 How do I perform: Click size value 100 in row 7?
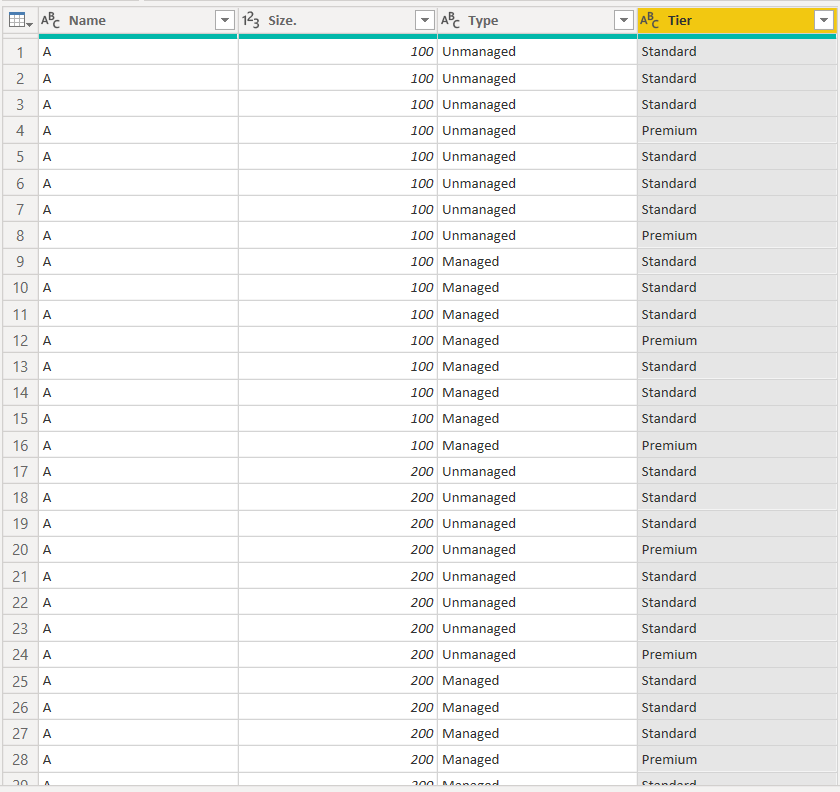click(x=422, y=210)
